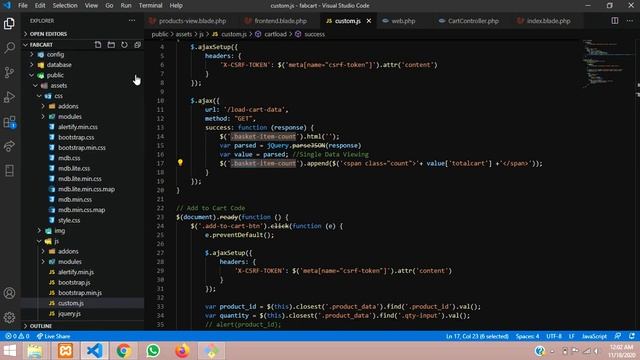The image size is (640, 360).
Task: Open the Help menu
Action: coord(176,5)
